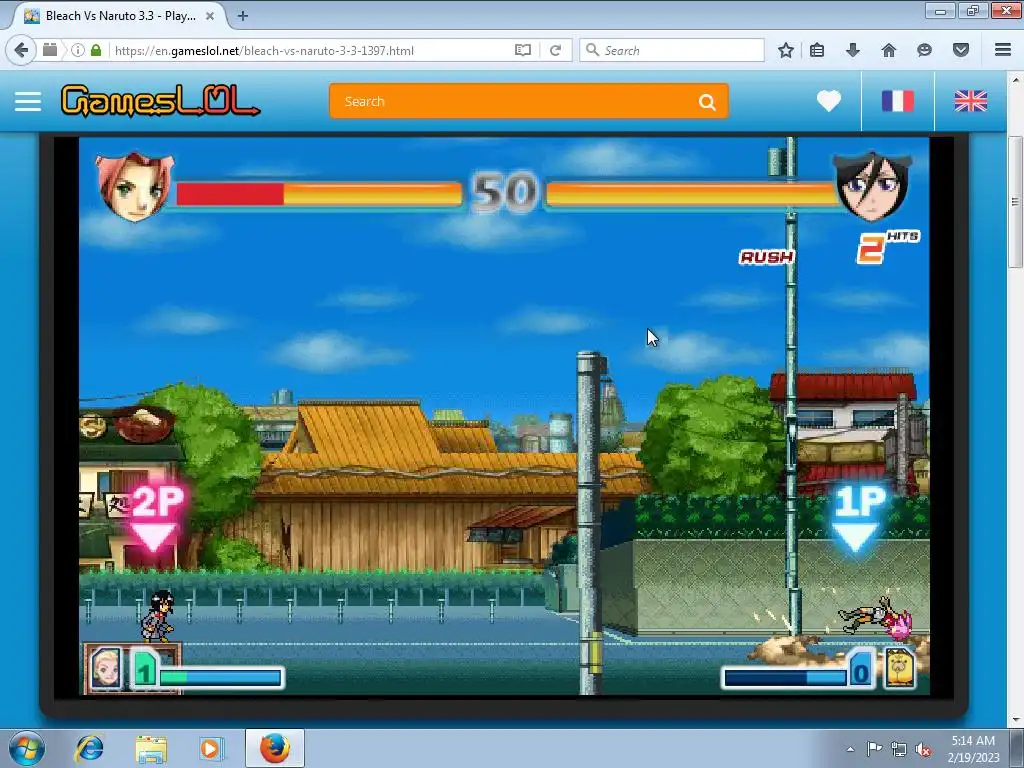The width and height of the screenshot is (1024, 768).
Task: Click the left player's health bar
Action: pyautogui.click(x=319, y=195)
